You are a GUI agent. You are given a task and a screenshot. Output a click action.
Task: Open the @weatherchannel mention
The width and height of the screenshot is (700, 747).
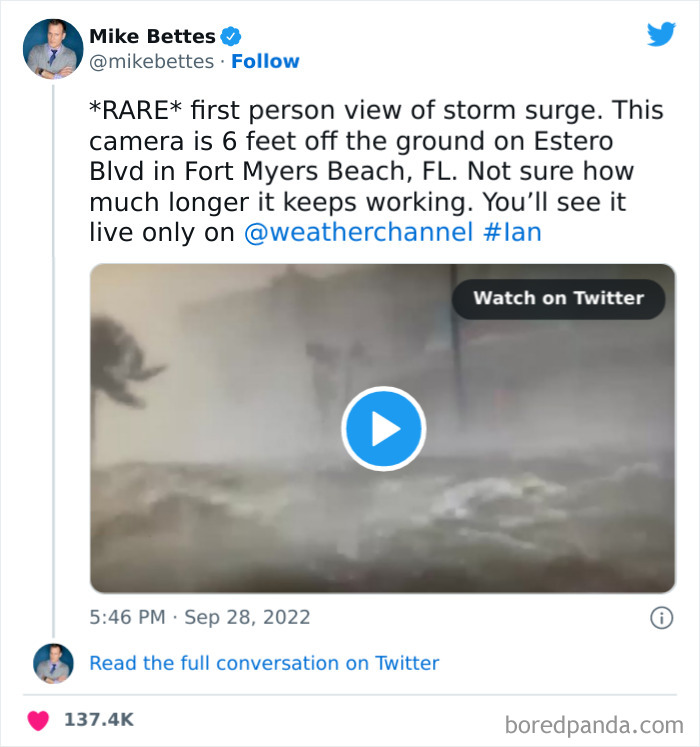pyautogui.click(x=358, y=232)
